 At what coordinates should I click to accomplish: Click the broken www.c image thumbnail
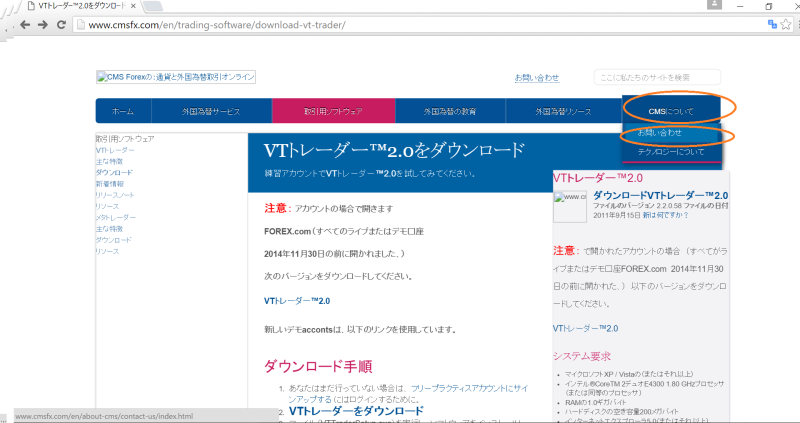click(x=570, y=206)
